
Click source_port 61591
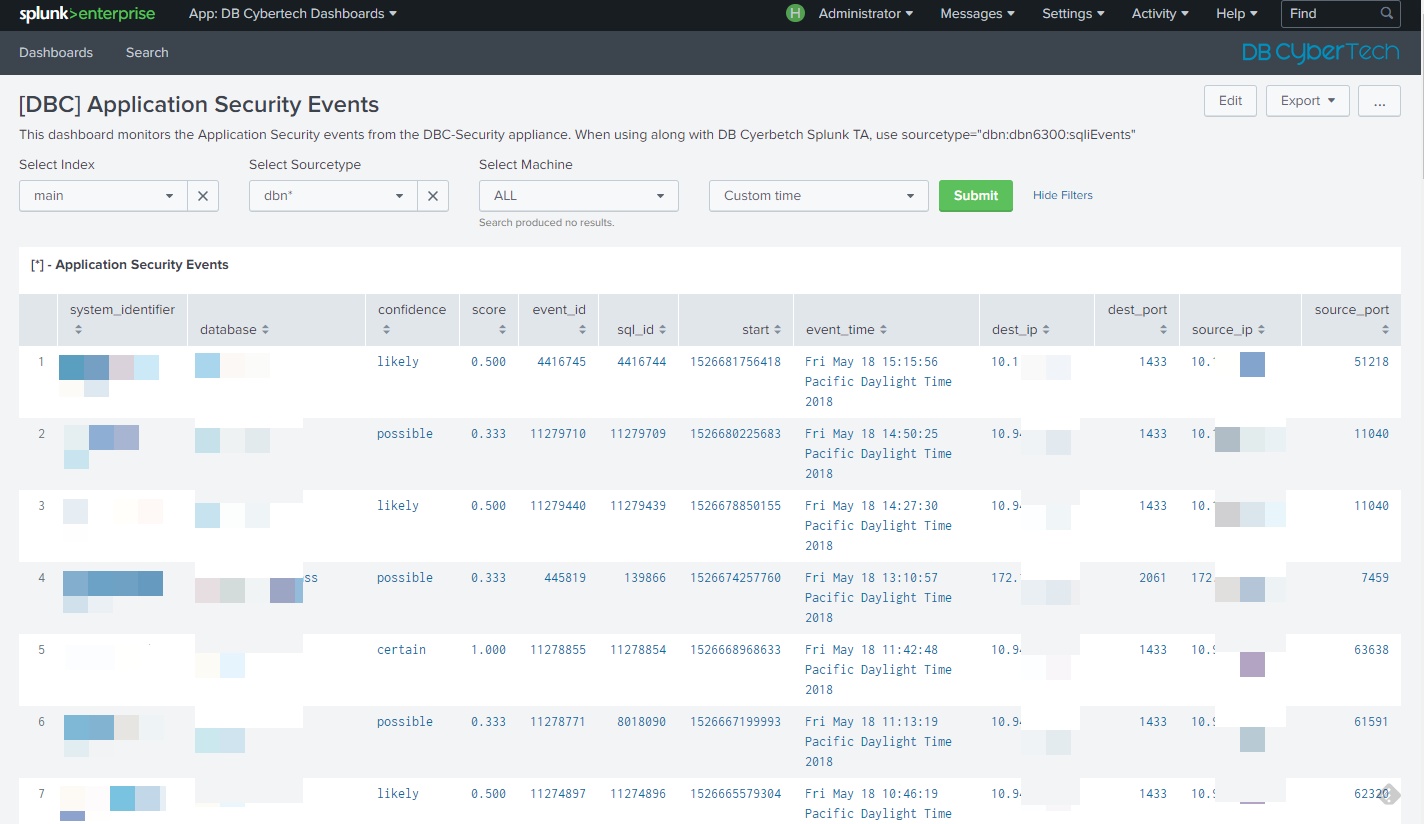[1372, 722]
